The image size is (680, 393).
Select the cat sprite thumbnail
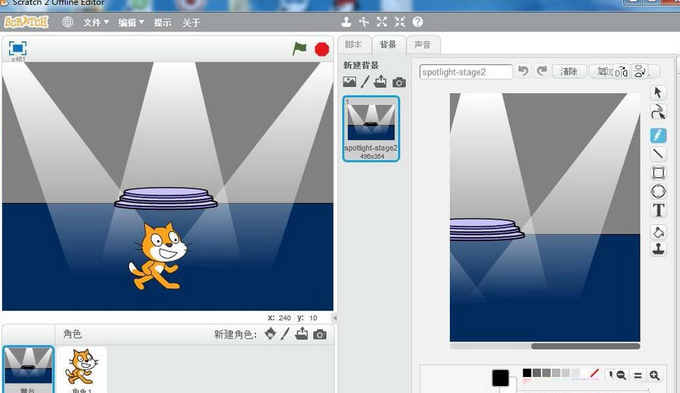click(82, 370)
